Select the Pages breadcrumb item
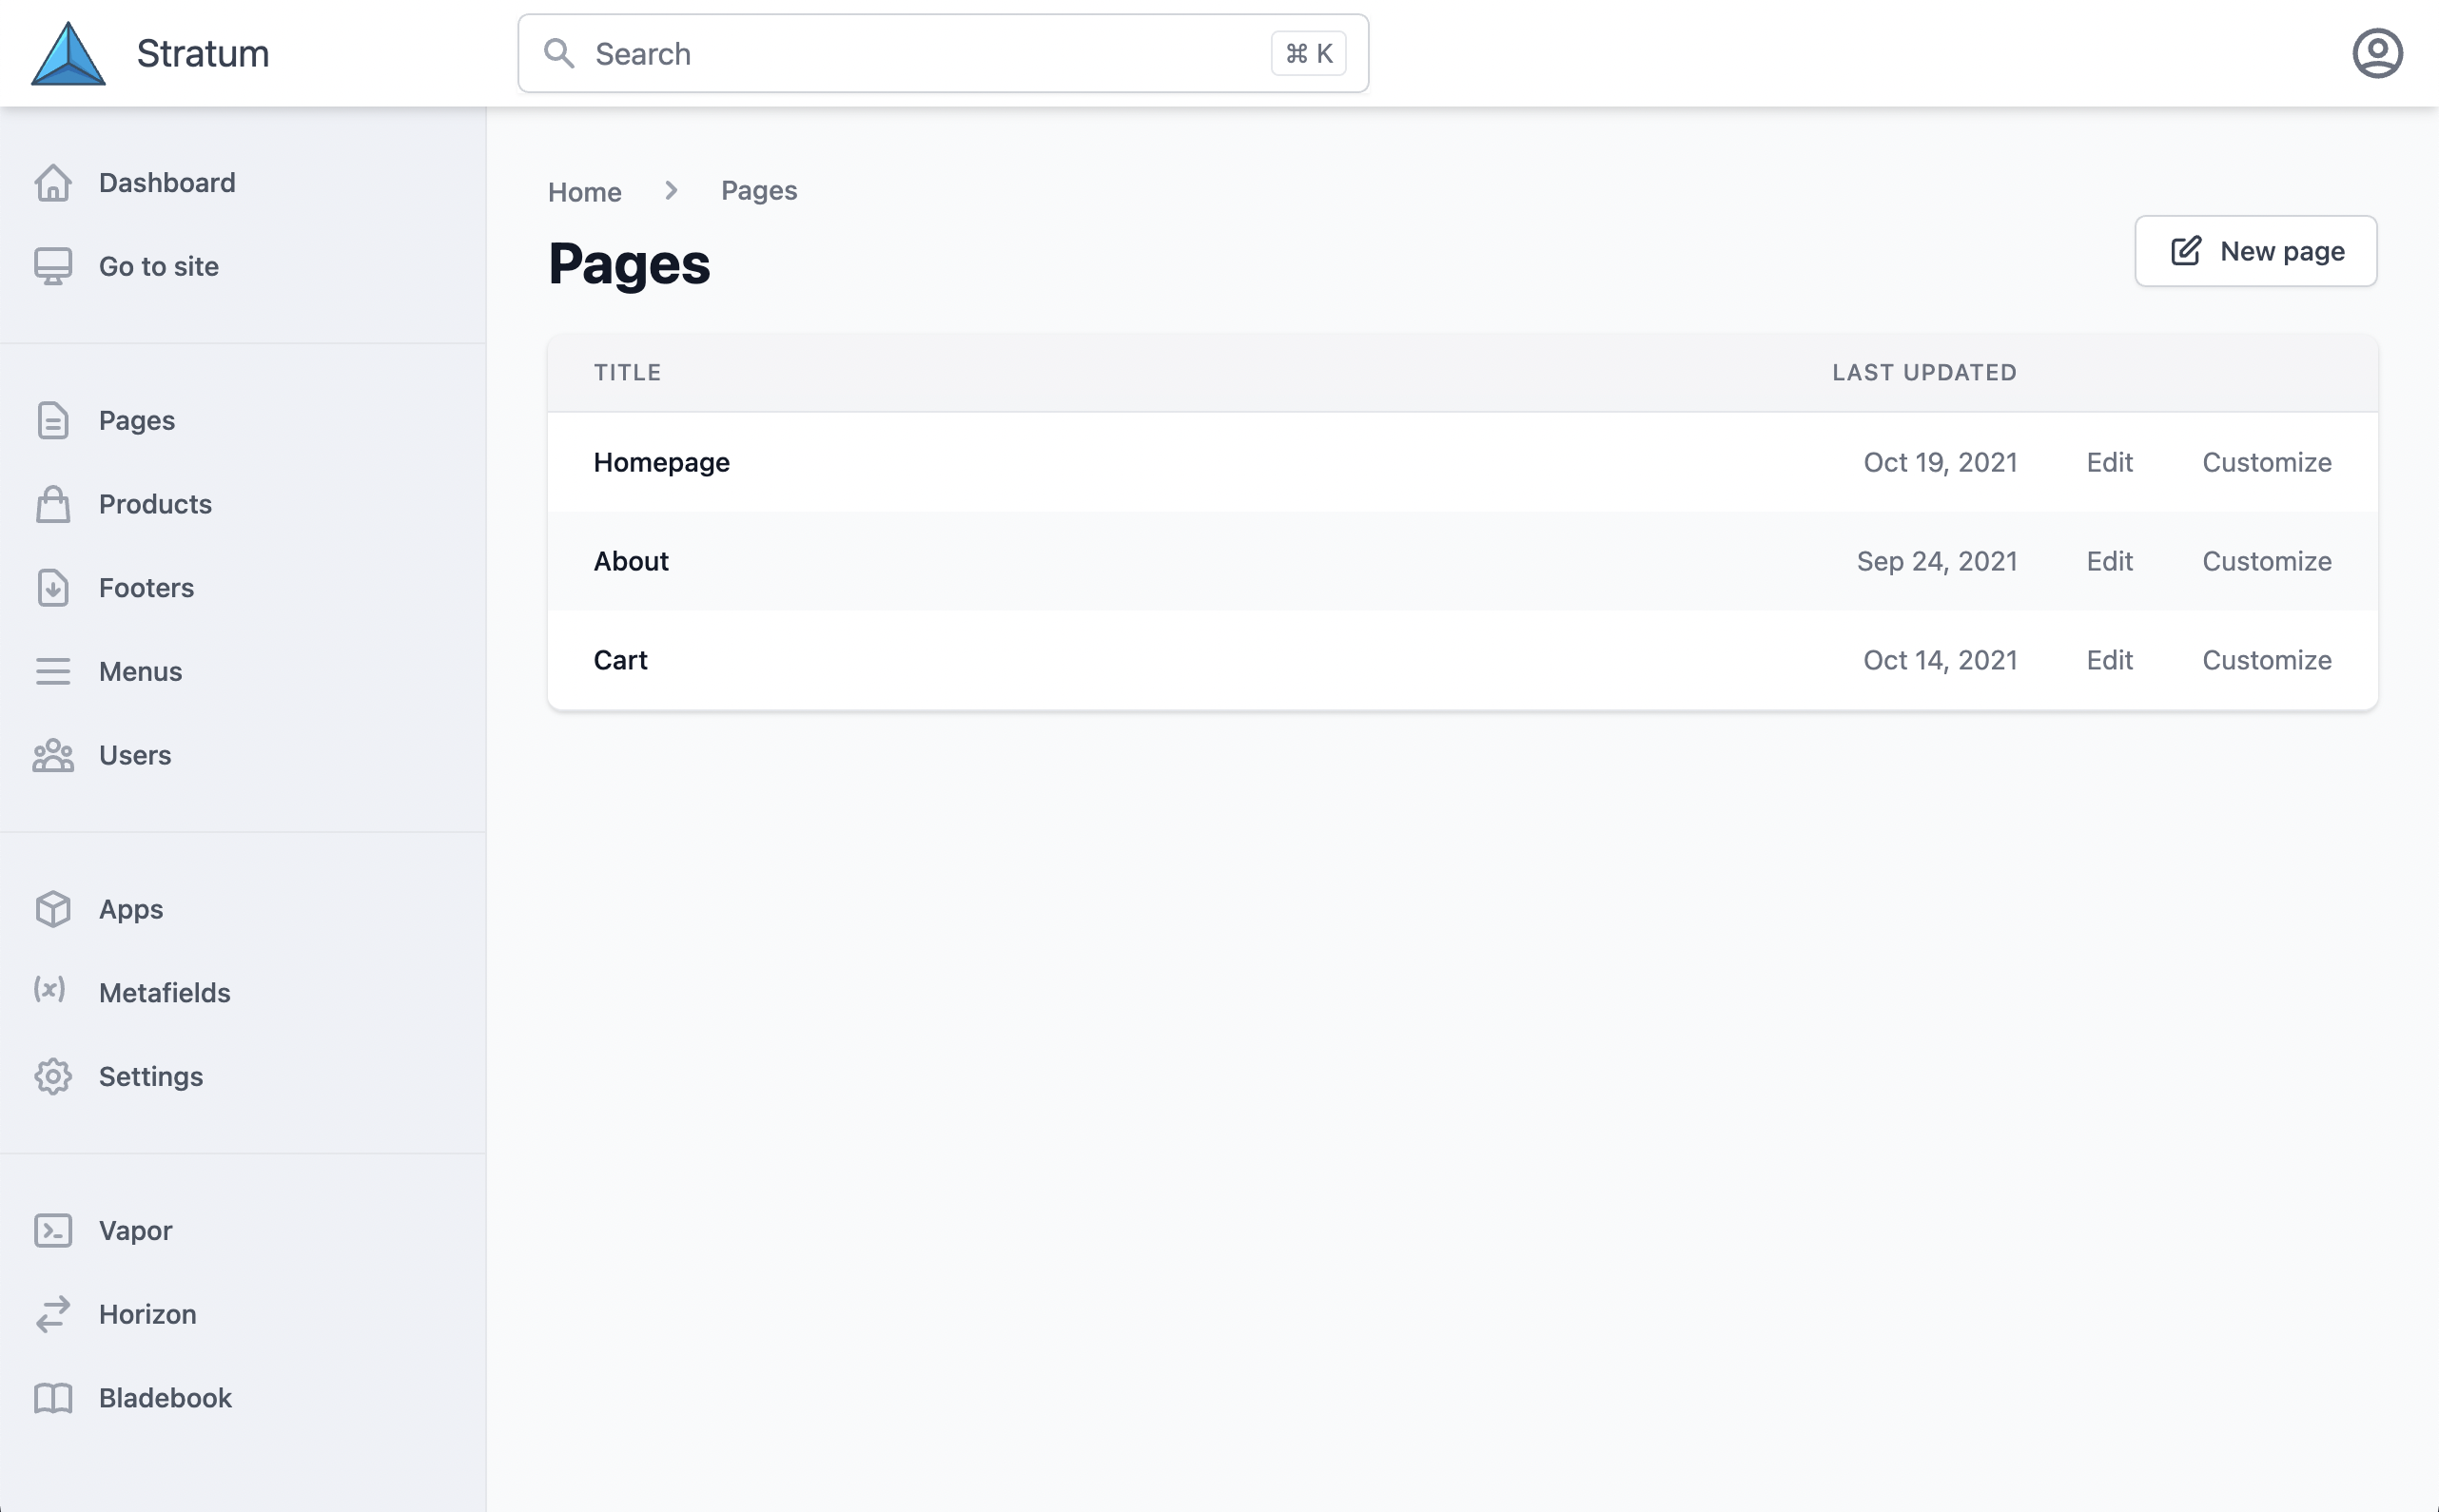This screenshot has width=2439, height=1512. pos(760,188)
